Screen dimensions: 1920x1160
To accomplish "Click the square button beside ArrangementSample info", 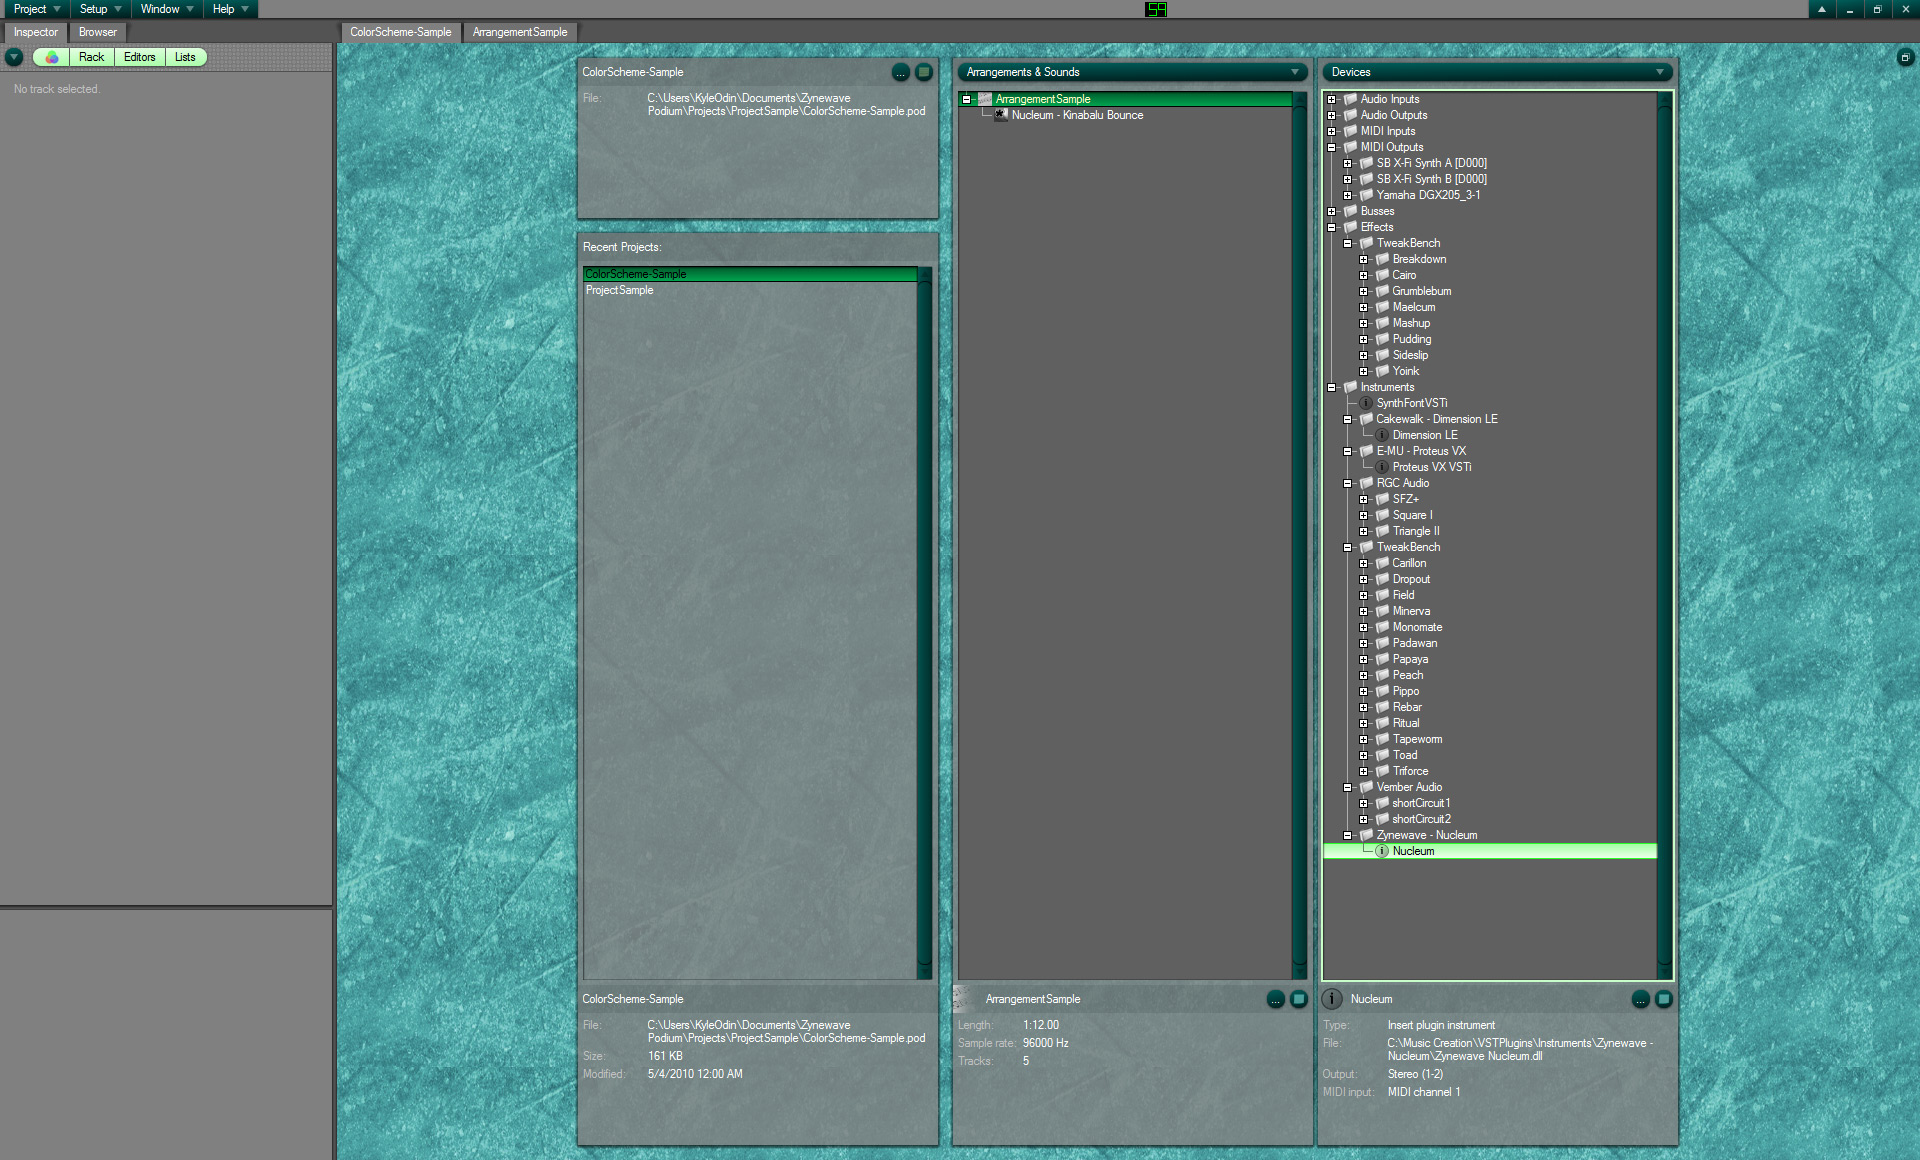I will [1299, 999].
